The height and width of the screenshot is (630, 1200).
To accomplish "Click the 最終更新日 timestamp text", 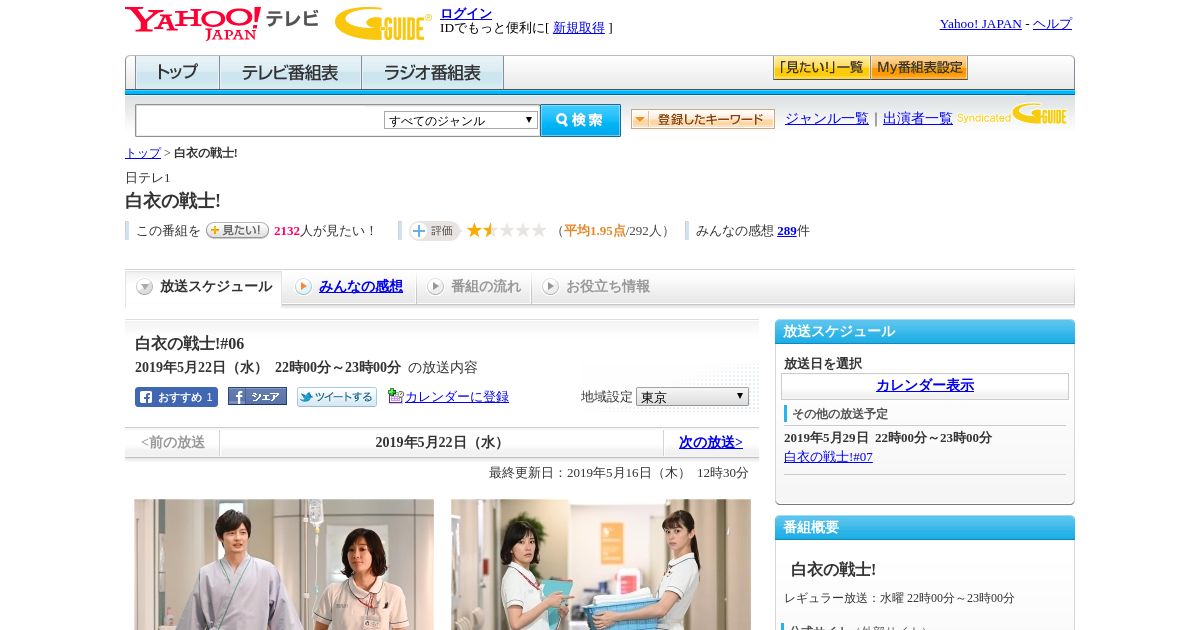I will click(619, 473).
